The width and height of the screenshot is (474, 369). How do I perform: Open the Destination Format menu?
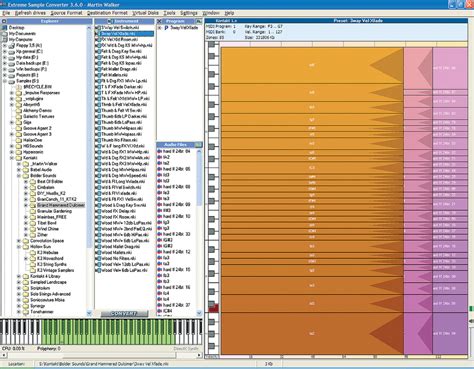click(107, 13)
